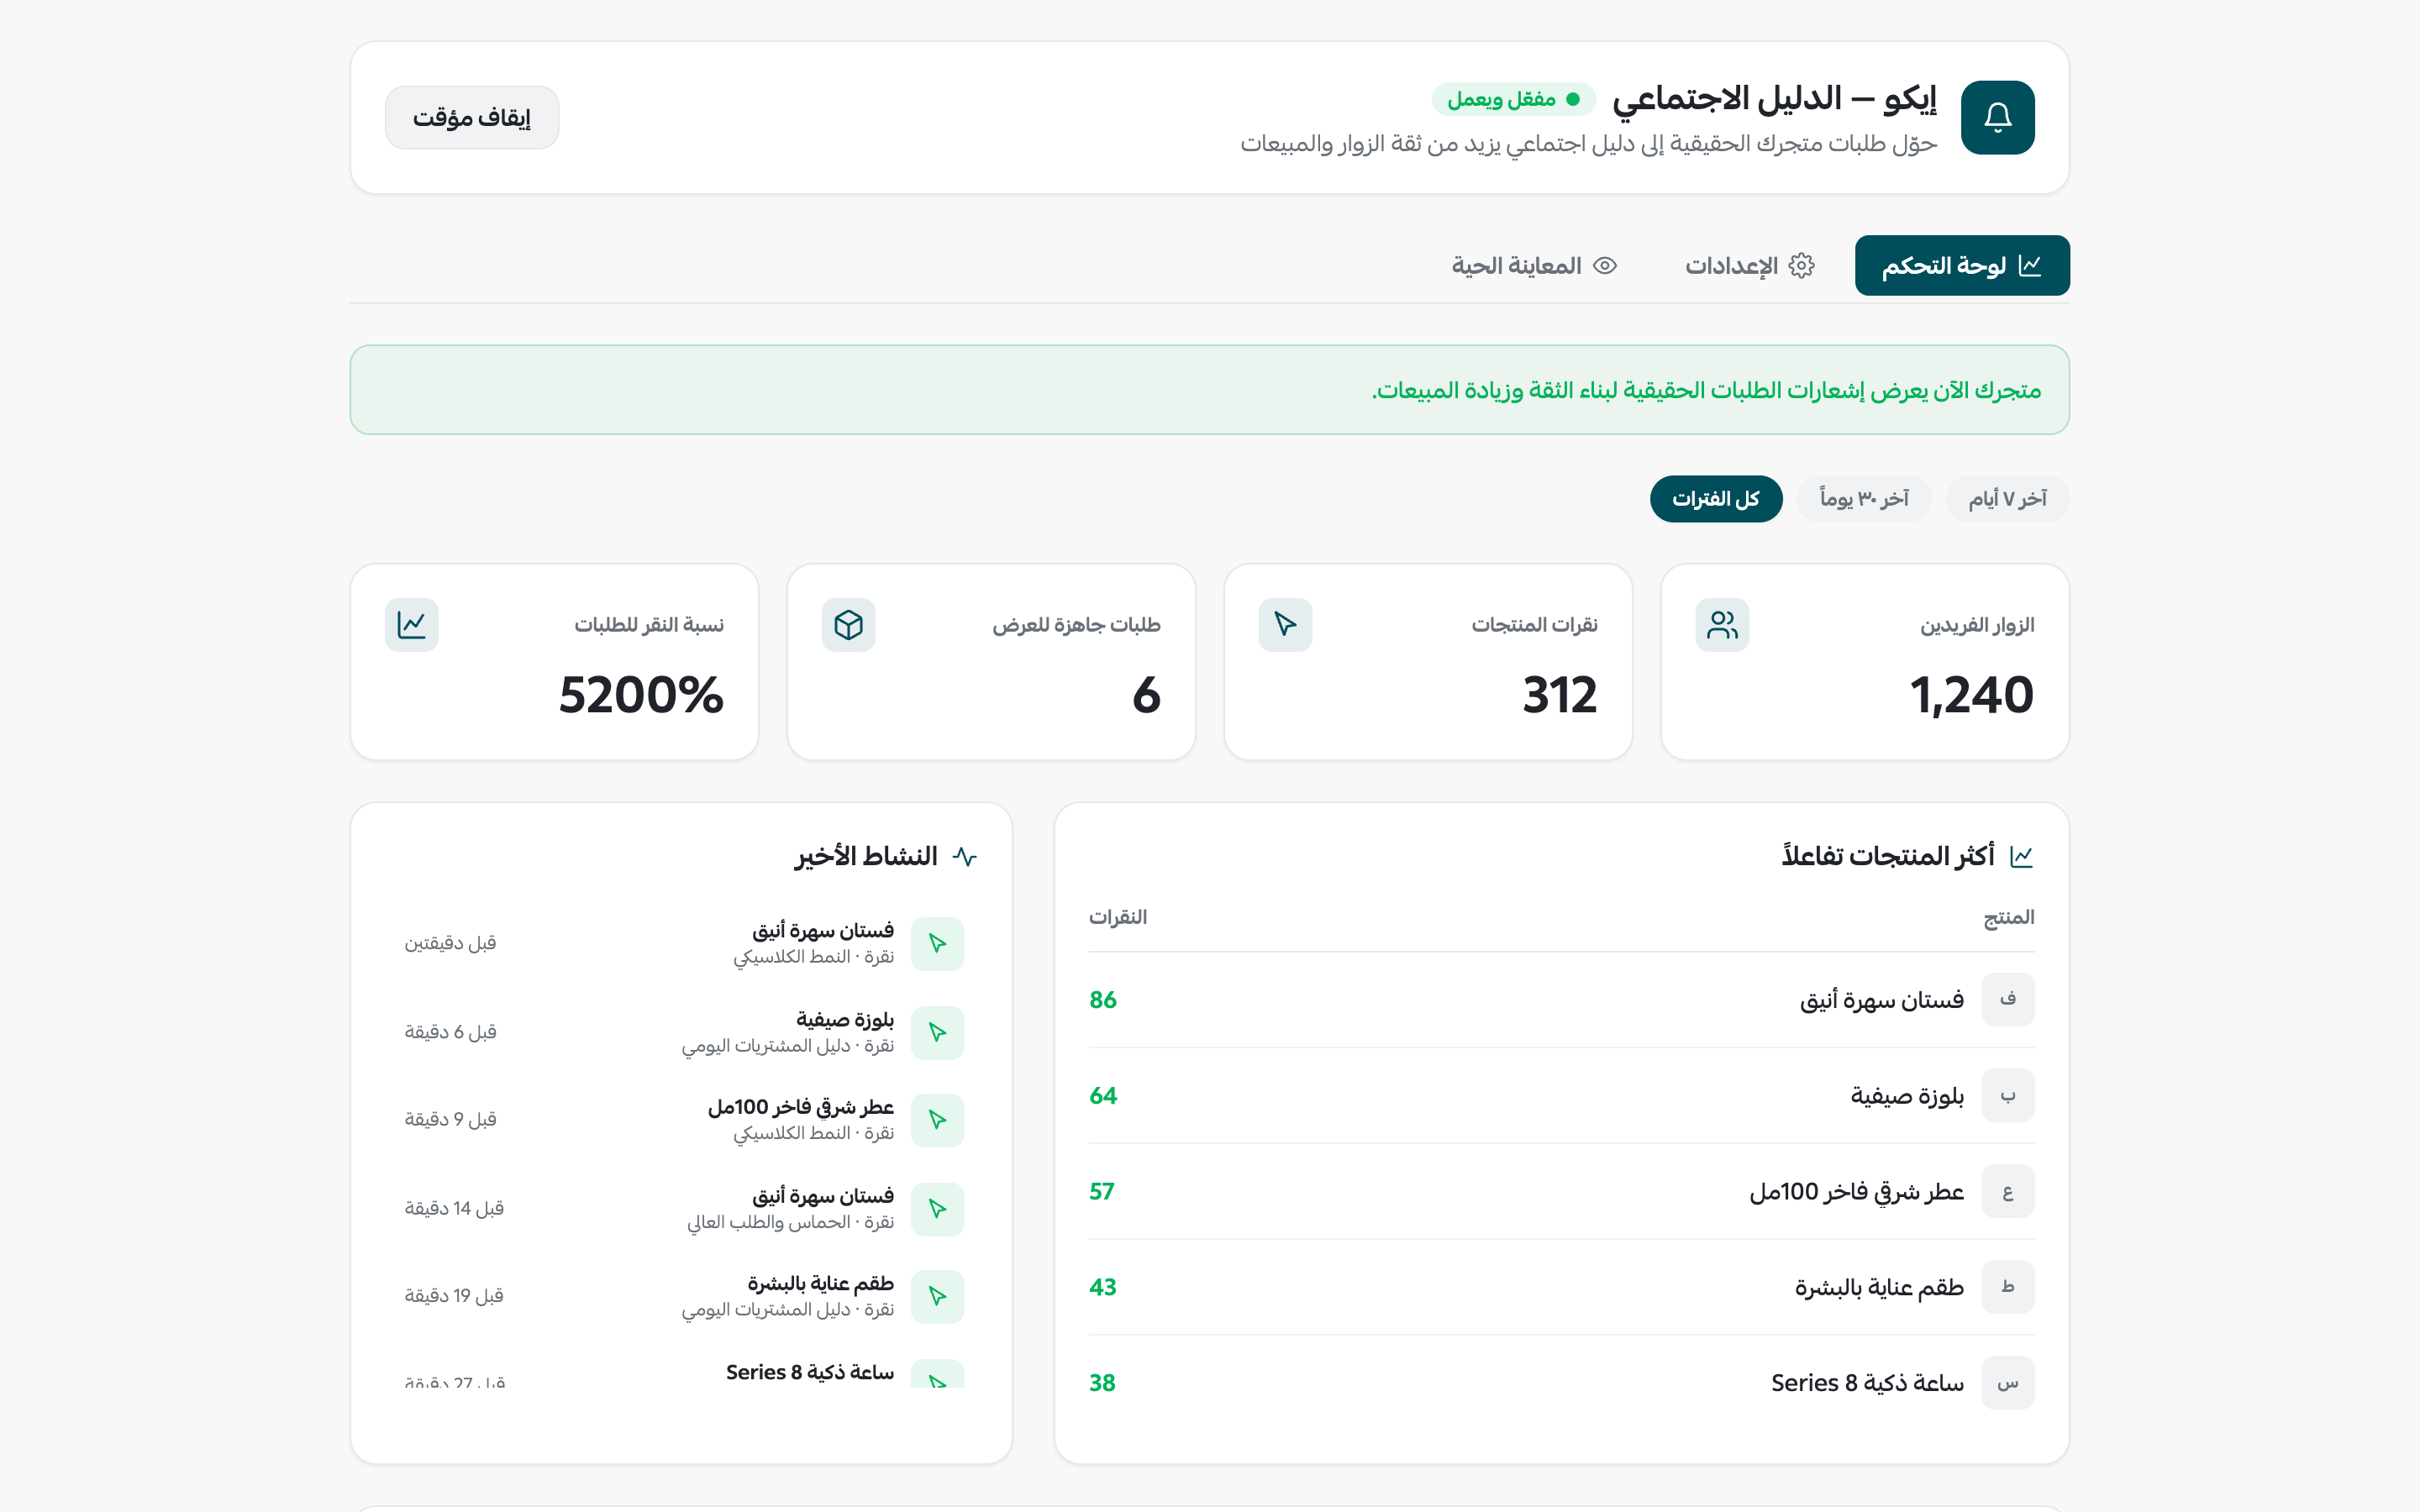Click the النقرات column header
The height and width of the screenshot is (1512, 2420).
pos(1118,917)
